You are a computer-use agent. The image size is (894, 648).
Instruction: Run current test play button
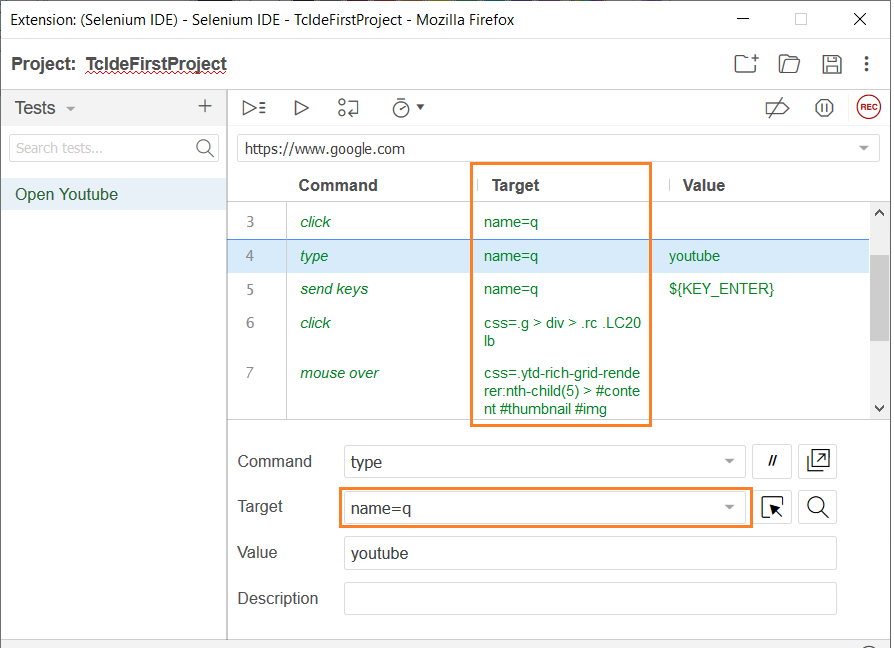(x=301, y=108)
